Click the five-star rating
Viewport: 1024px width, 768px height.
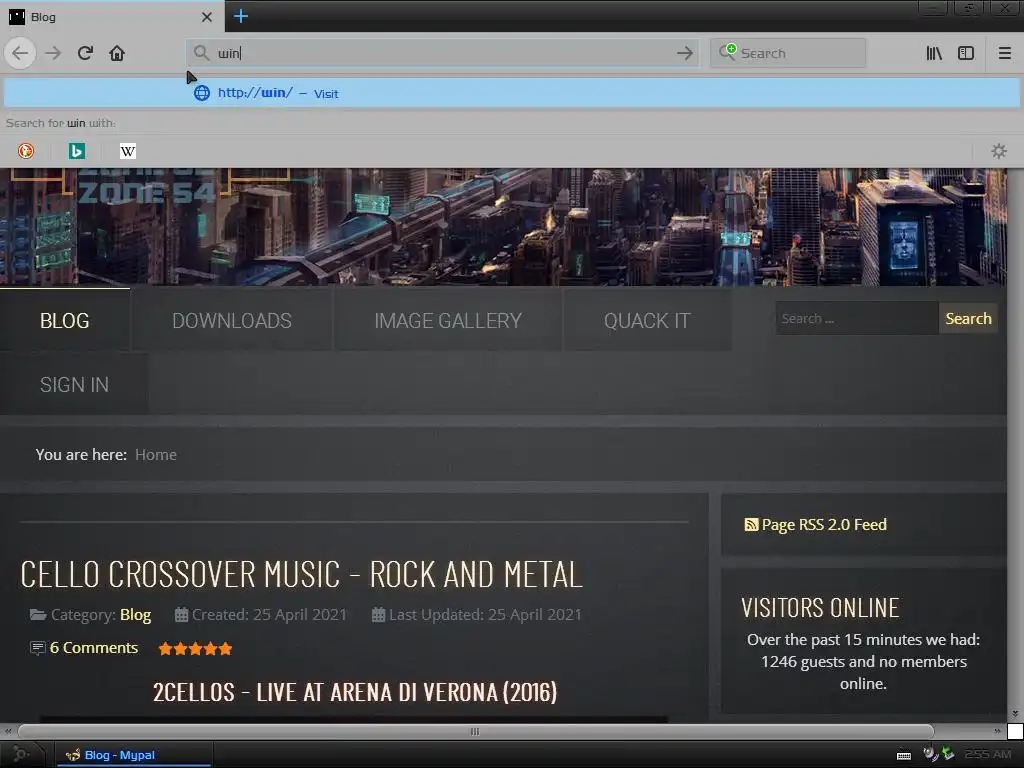pos(195,648)
